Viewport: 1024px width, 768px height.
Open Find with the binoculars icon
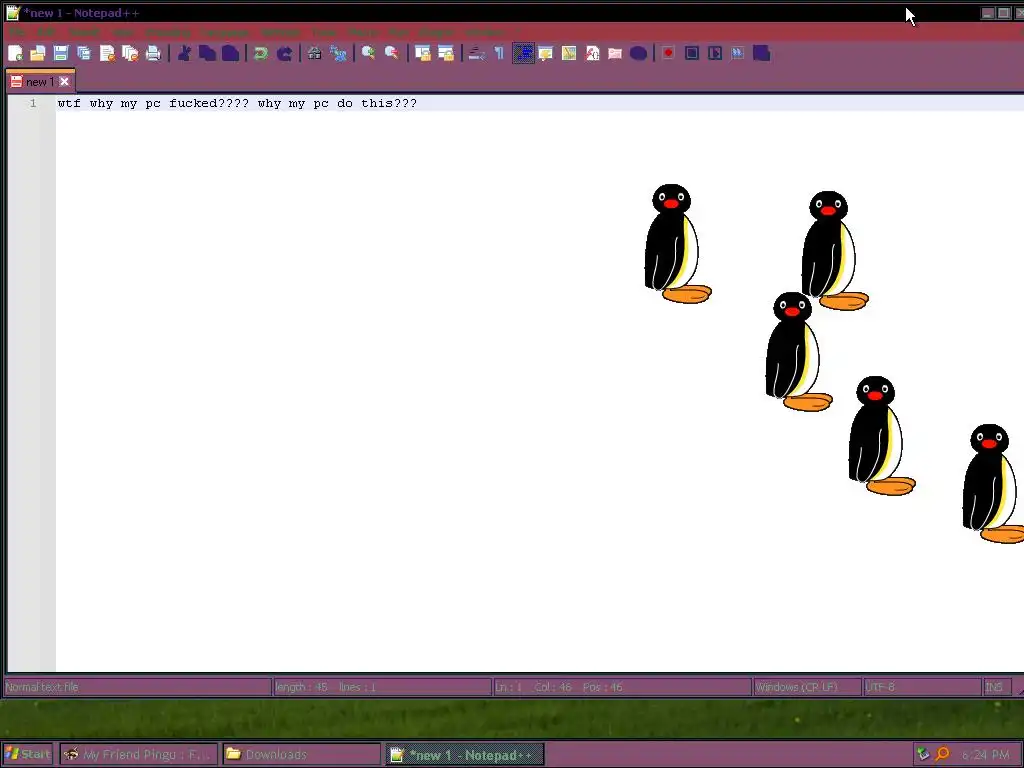coord(314,54)
